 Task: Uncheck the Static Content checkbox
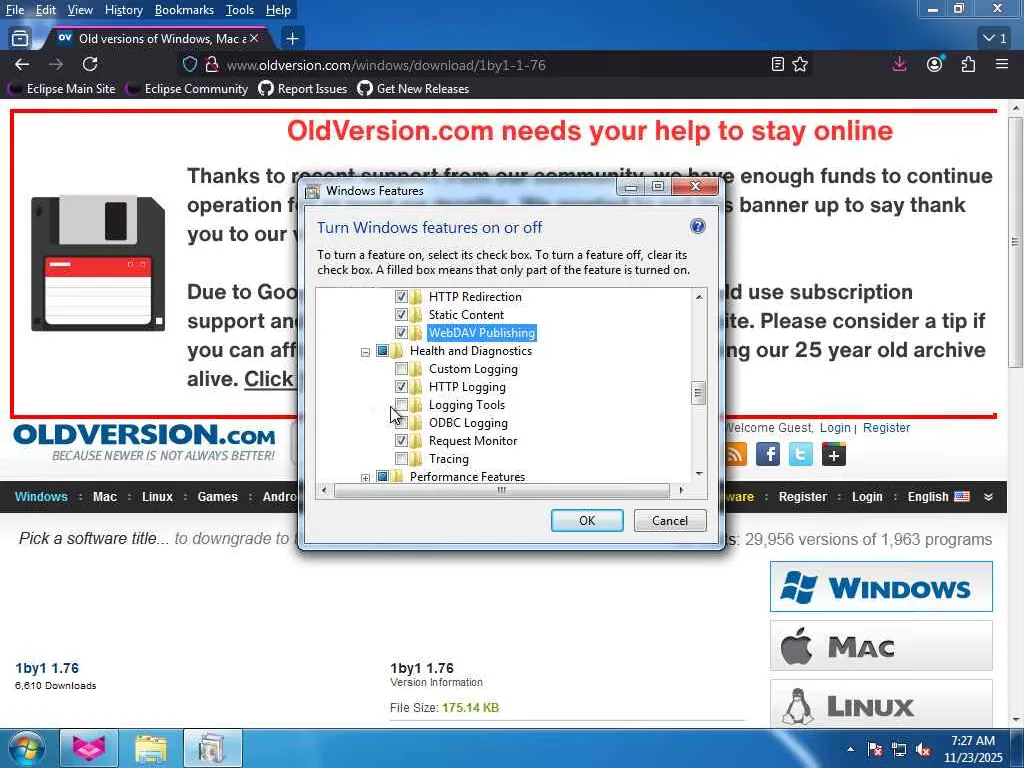click(401, 315)
